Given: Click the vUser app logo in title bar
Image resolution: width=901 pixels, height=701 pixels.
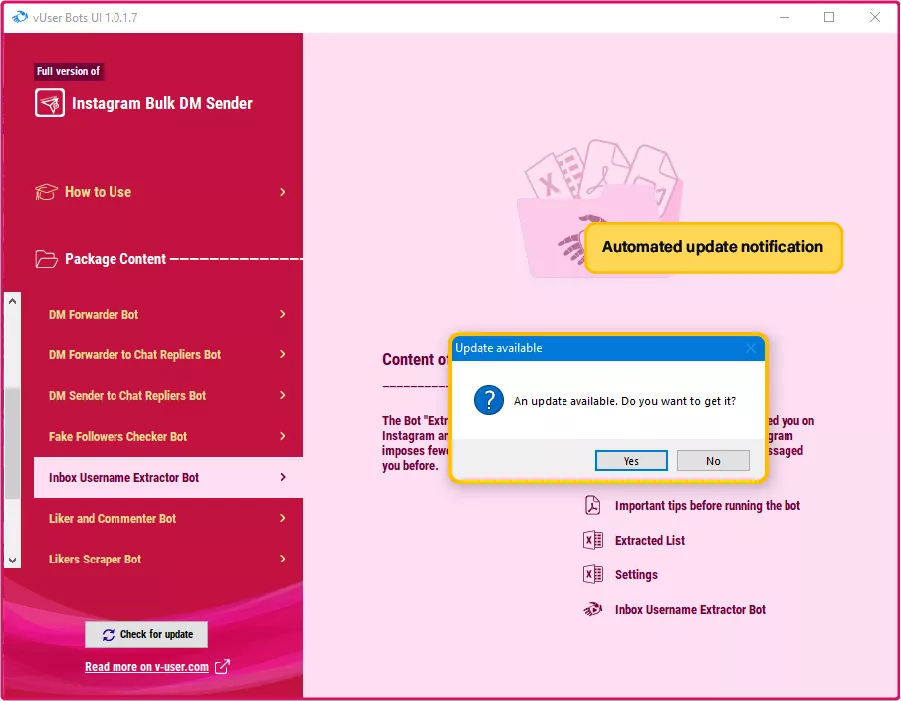Looking at the screenshot, I should [20, 17].
